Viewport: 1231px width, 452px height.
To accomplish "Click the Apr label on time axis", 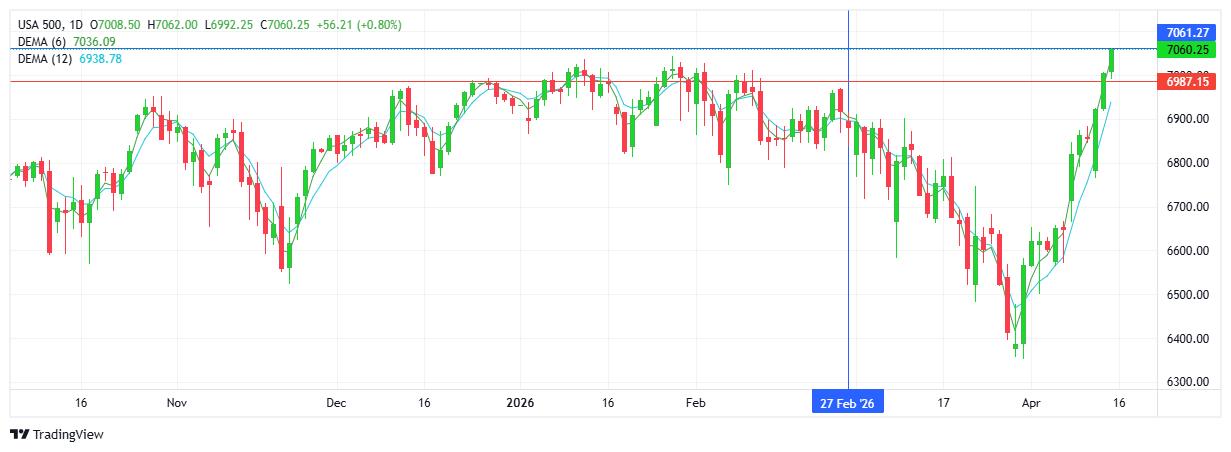I will tap(1031, 403).
